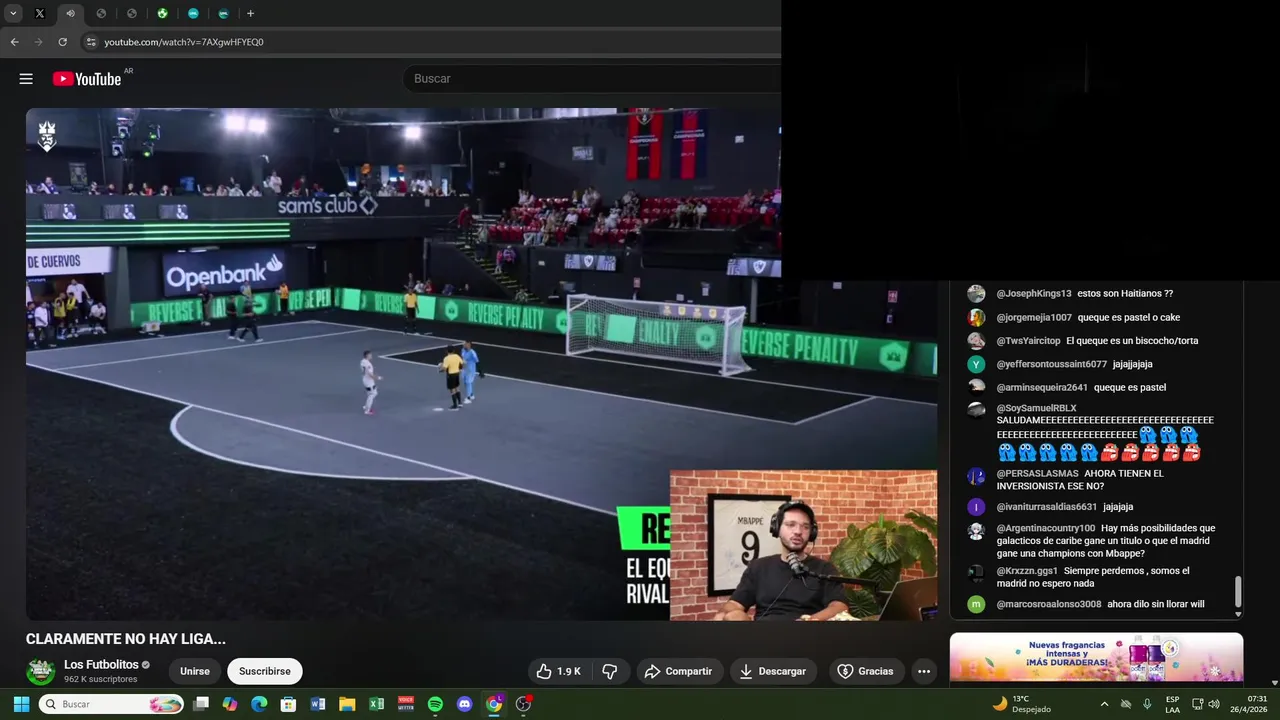The image size is (1280, 720).
Task: Subscribe with the Suscribirse button
Action: (x=265, y=671)
